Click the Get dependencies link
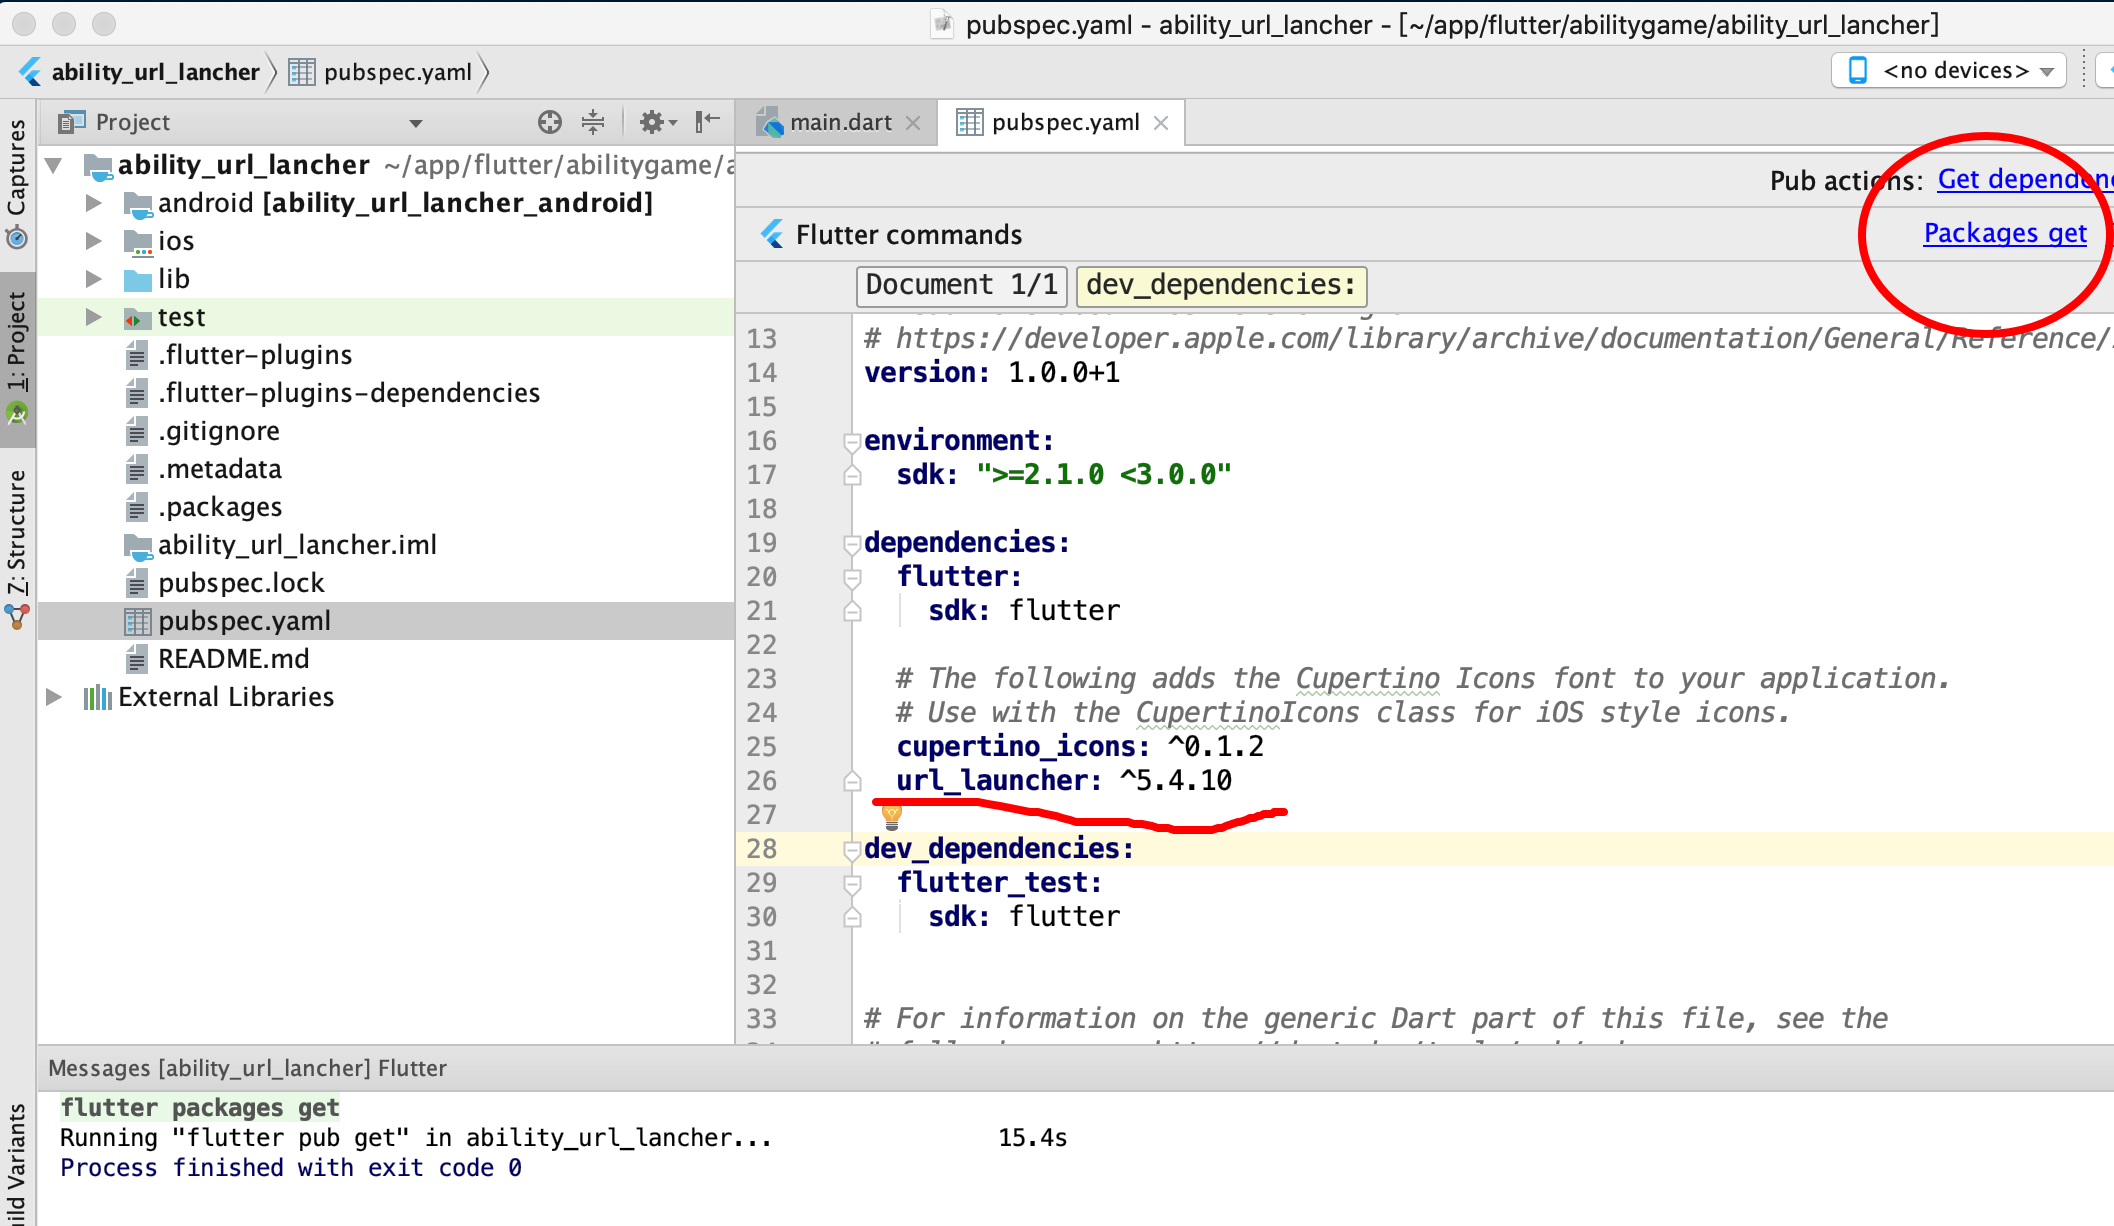This screenshot has height=1226, width=2114. [2024, 179]
